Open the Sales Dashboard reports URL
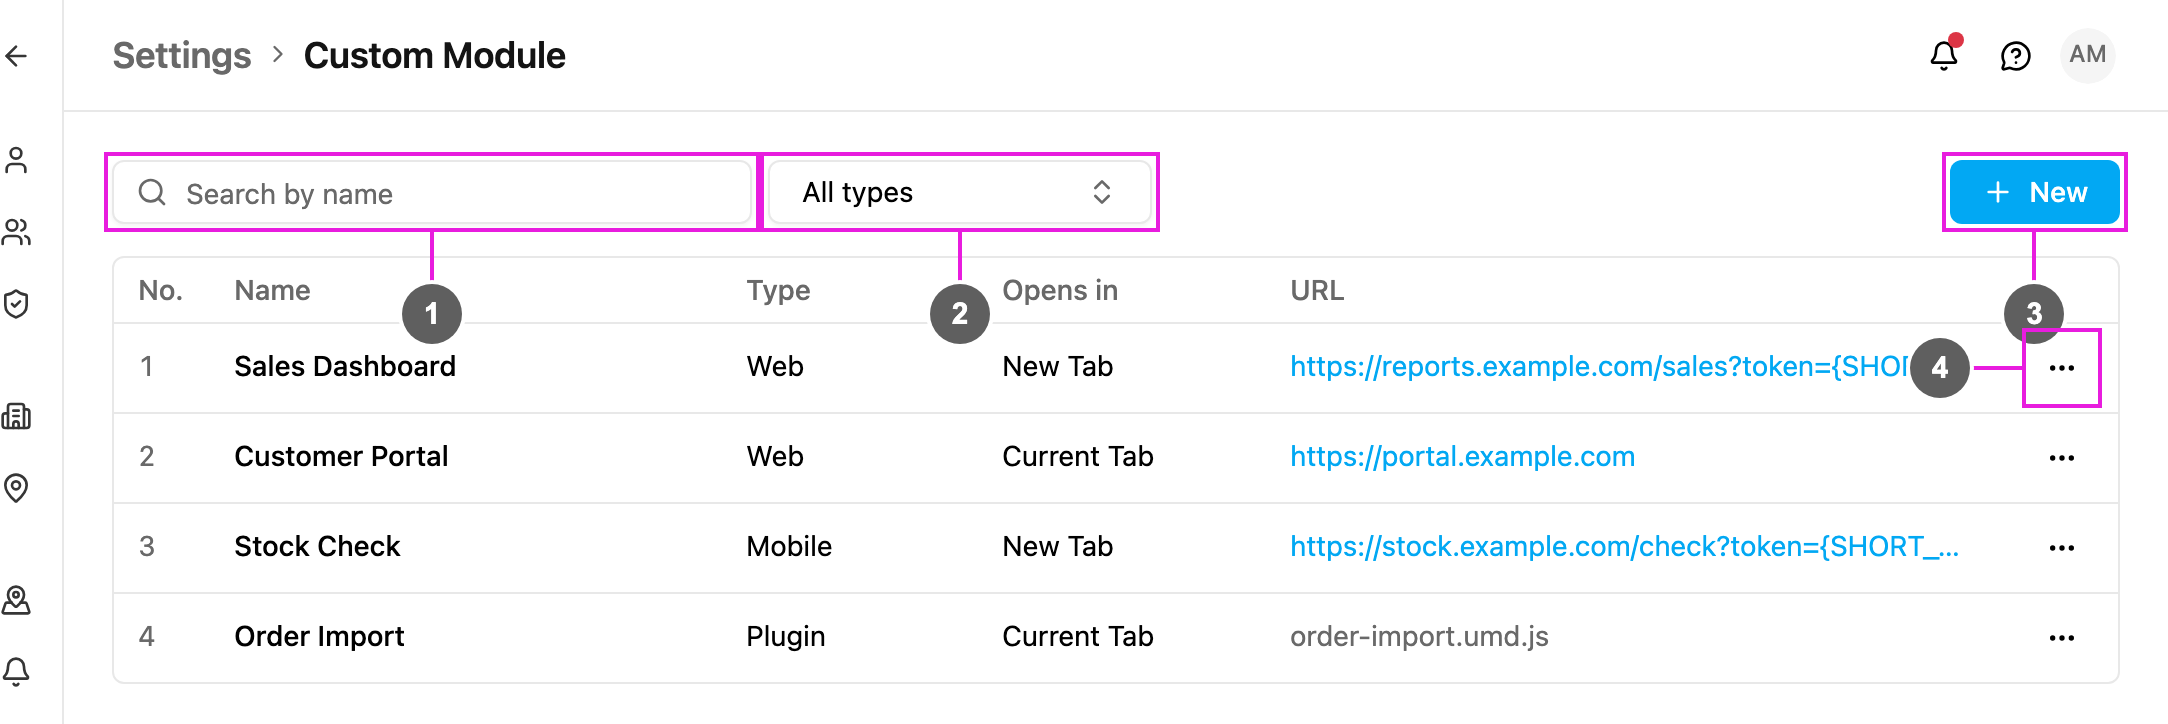Image resolution: width=2168 pixels, height=724 pixels. coord(1598,367)
